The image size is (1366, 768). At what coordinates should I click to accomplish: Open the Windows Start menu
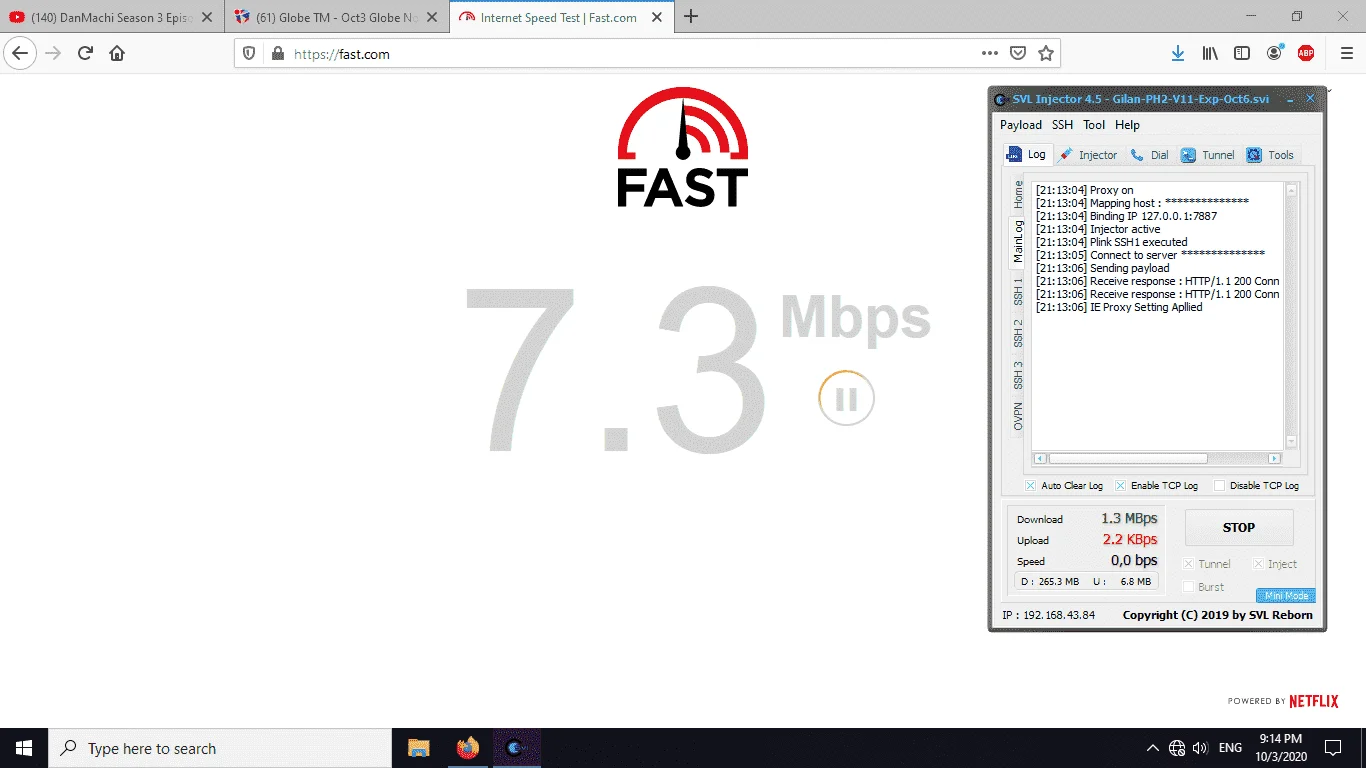click(x=24, y=748)
